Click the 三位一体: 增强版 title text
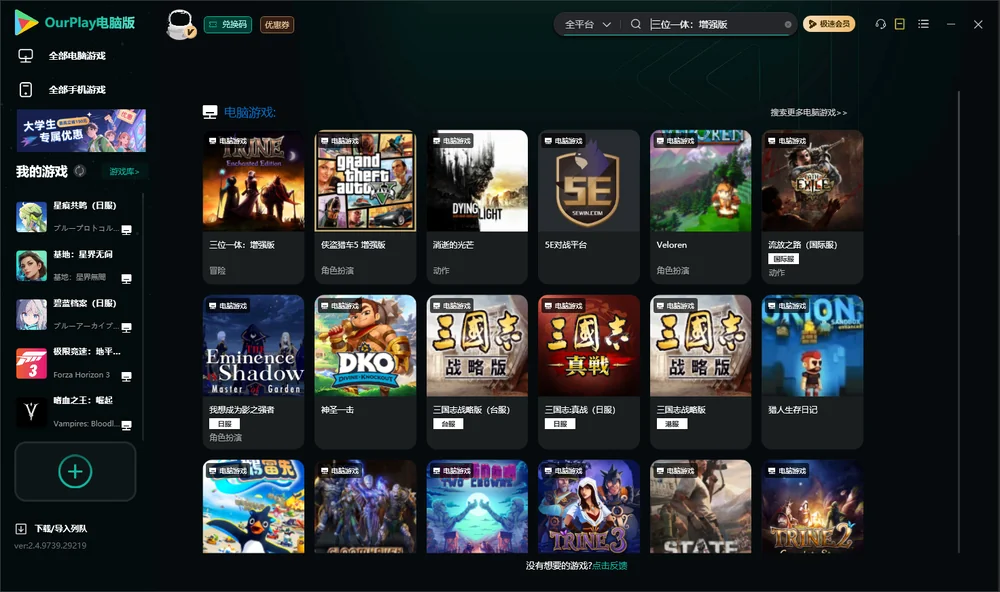Viewport: 1000px width, 592px height. tap(242, 245)
